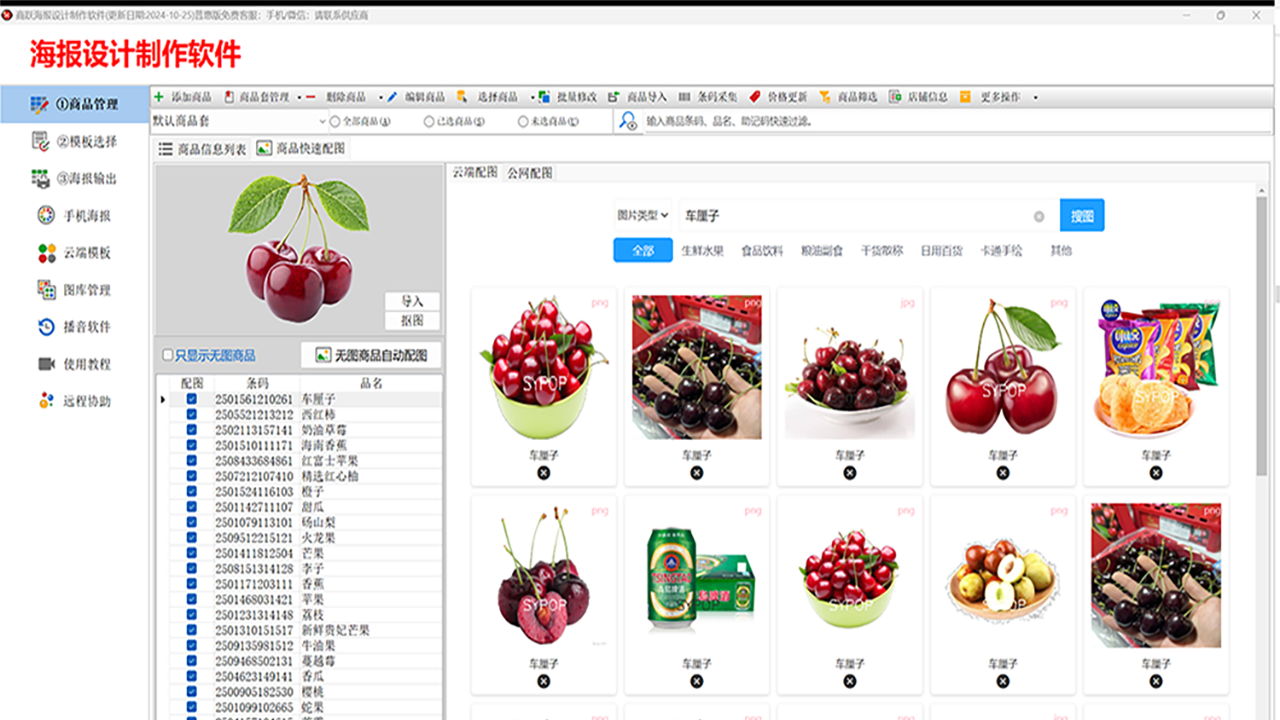
Task: Click the 搜图 search button
Action: click(x=1082, y=214)
